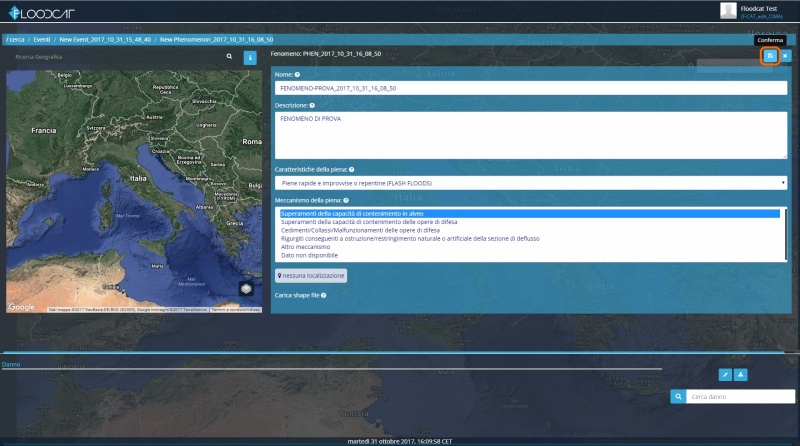Screen dimensions: 800x446
Task: Click the 'nessuna localizzazione' button
Action: point(311,276)
